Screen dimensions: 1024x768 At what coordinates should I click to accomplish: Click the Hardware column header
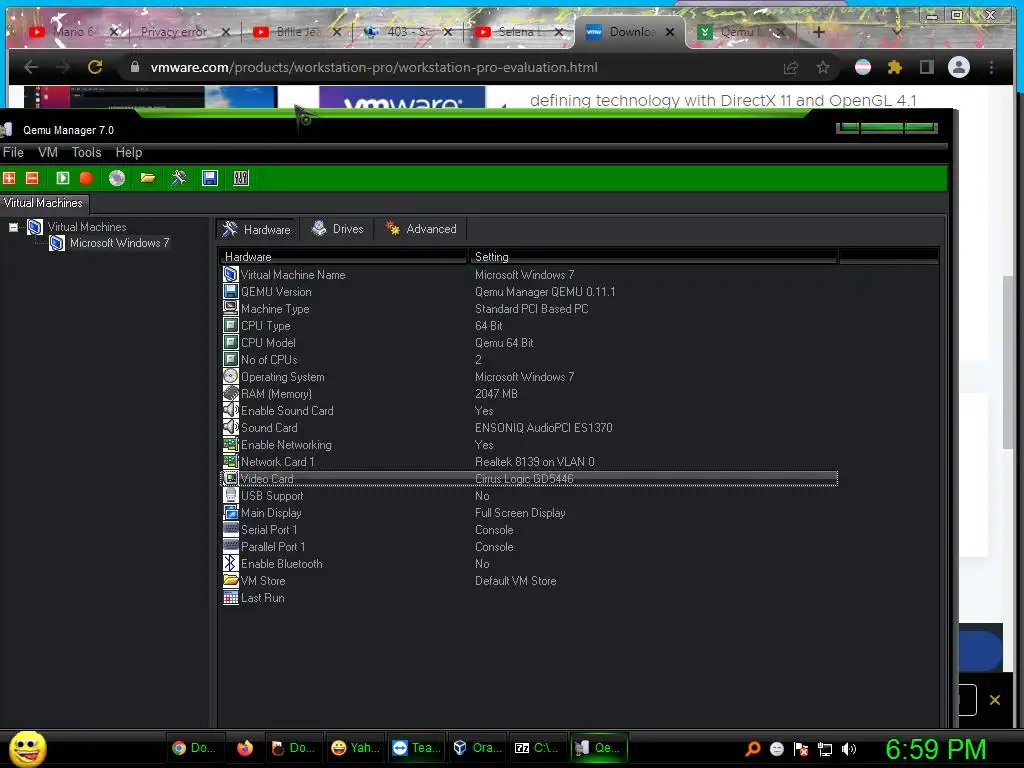343,257
